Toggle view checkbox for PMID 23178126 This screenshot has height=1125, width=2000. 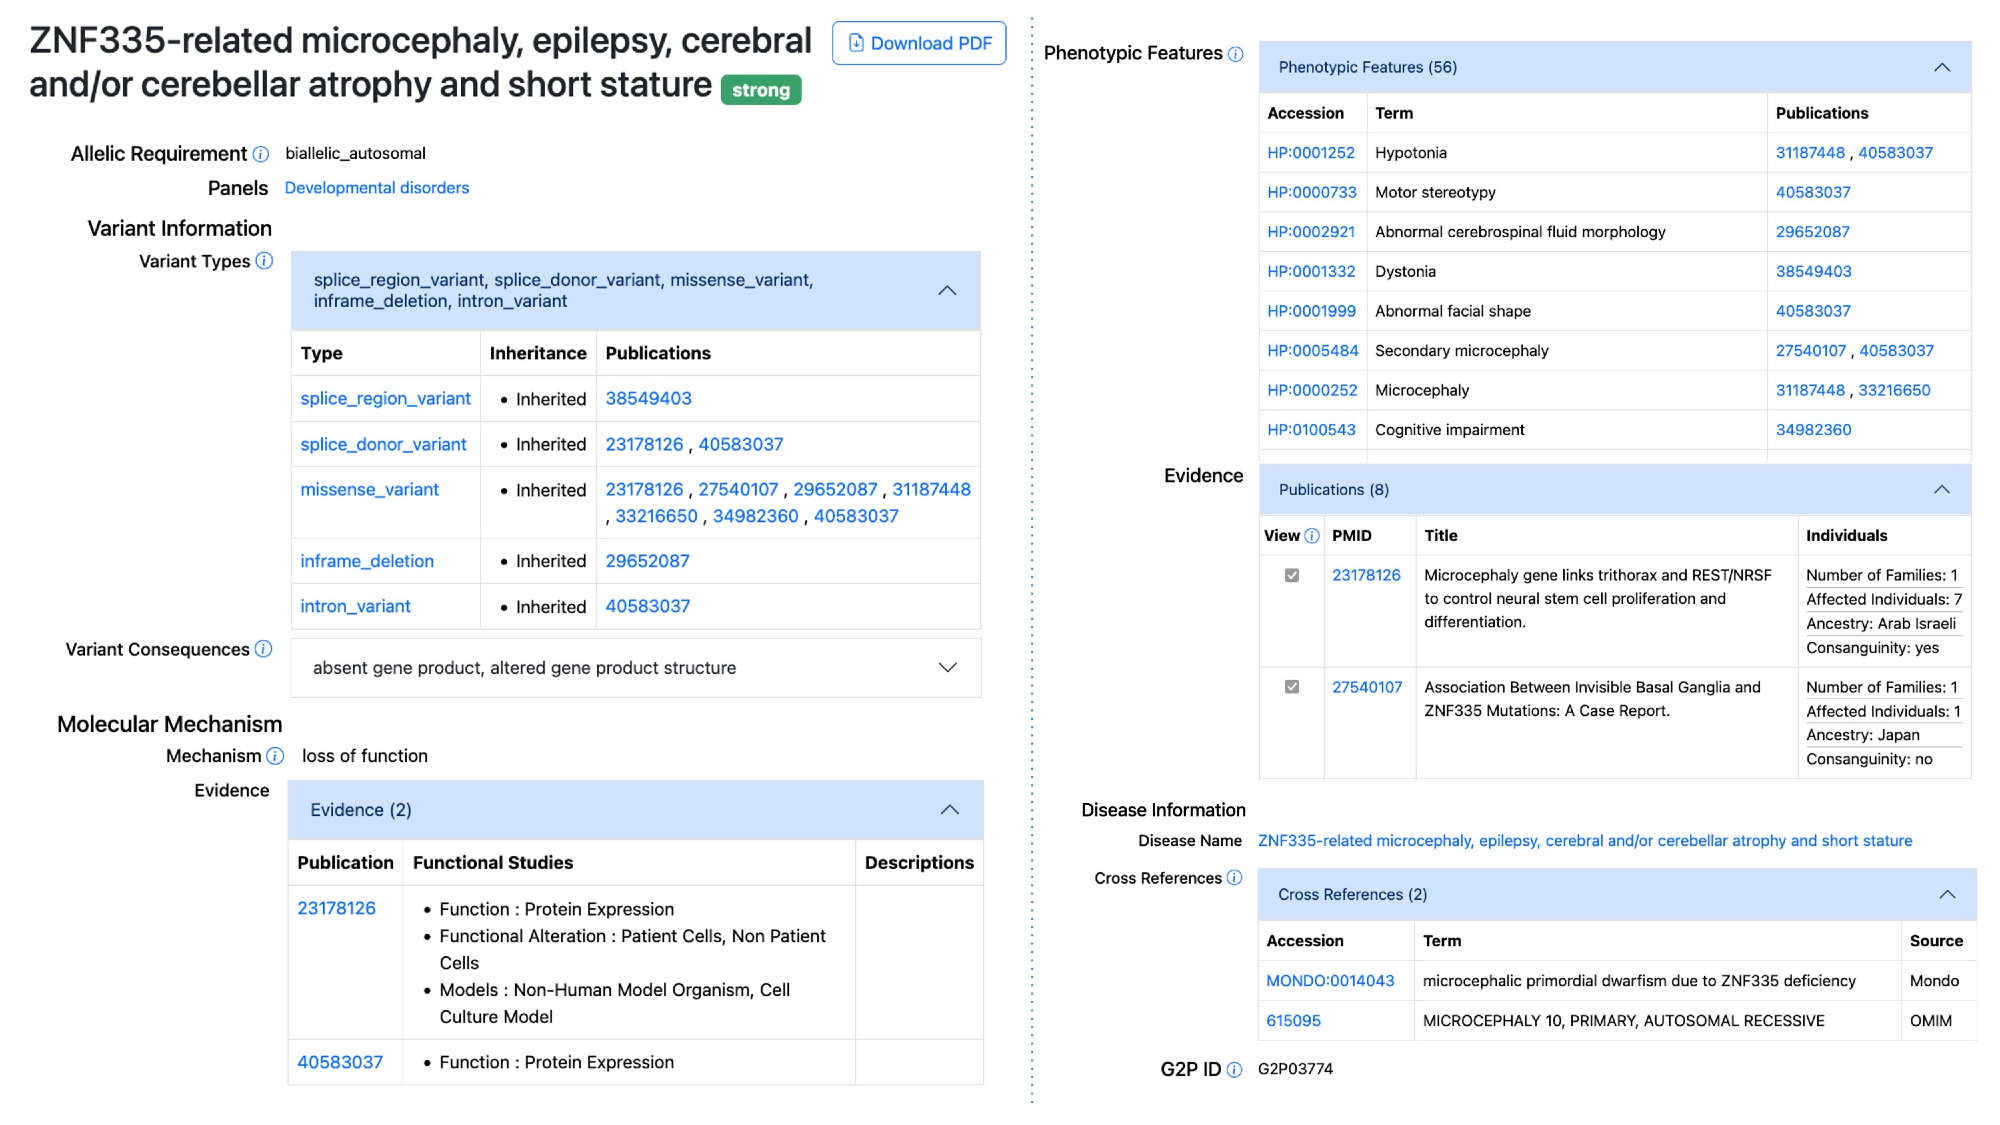tap(1292, 576)
